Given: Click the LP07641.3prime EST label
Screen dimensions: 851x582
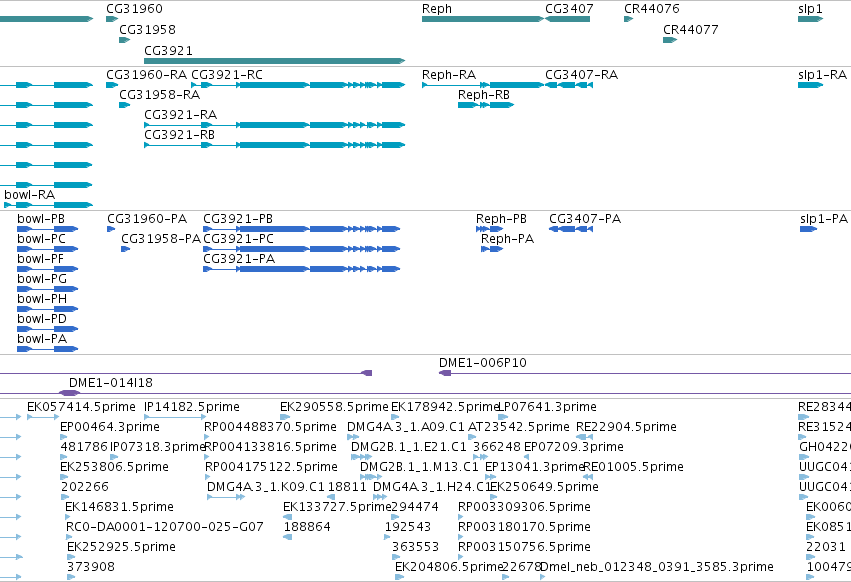Looking at the screenshot, I should point(547,407).
